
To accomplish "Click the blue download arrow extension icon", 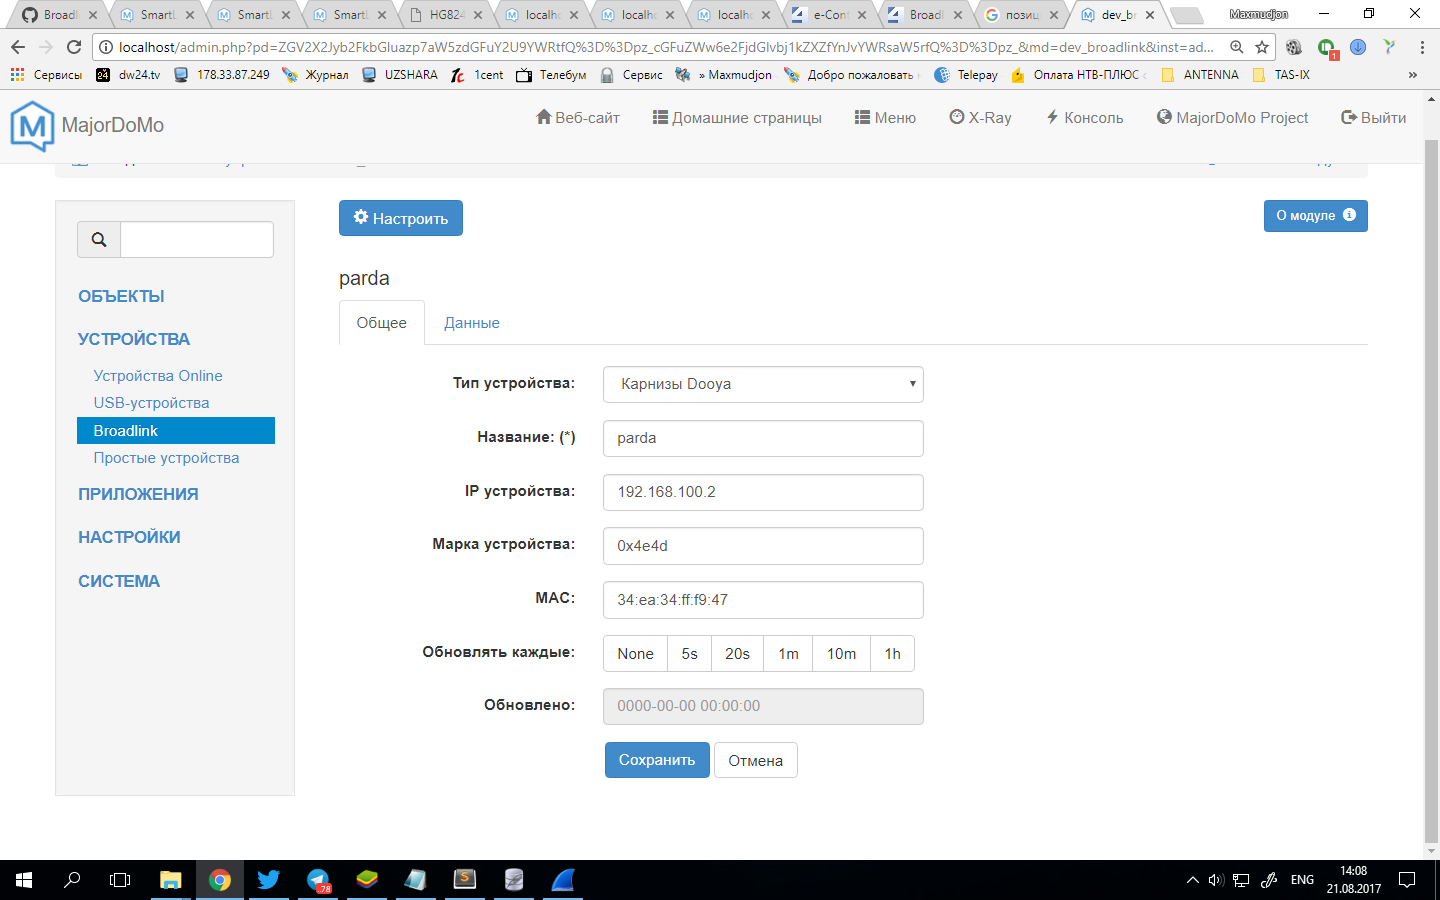I will click(x=1358, y=47).
